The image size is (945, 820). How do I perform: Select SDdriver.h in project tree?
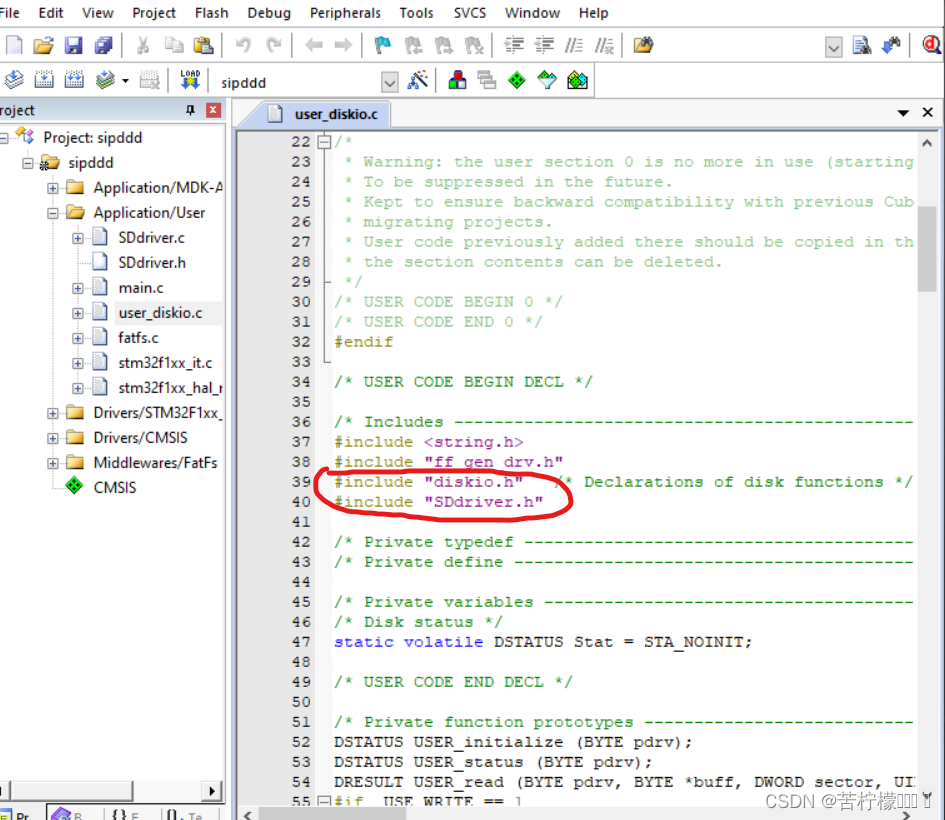click(152, 263)
